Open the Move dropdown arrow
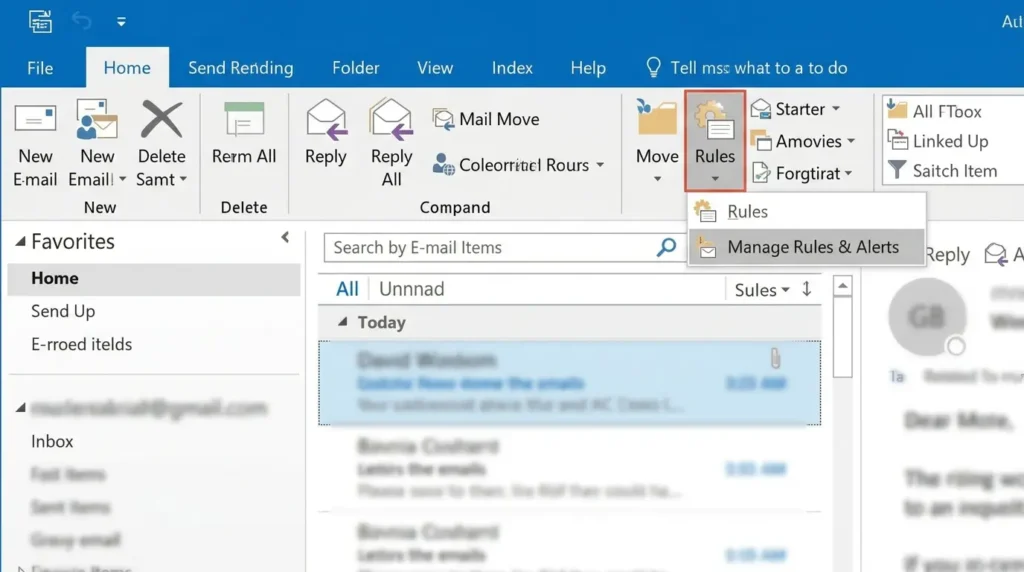Image resolution: width=1024 pixels, height=572 pixels. (657, 179)
